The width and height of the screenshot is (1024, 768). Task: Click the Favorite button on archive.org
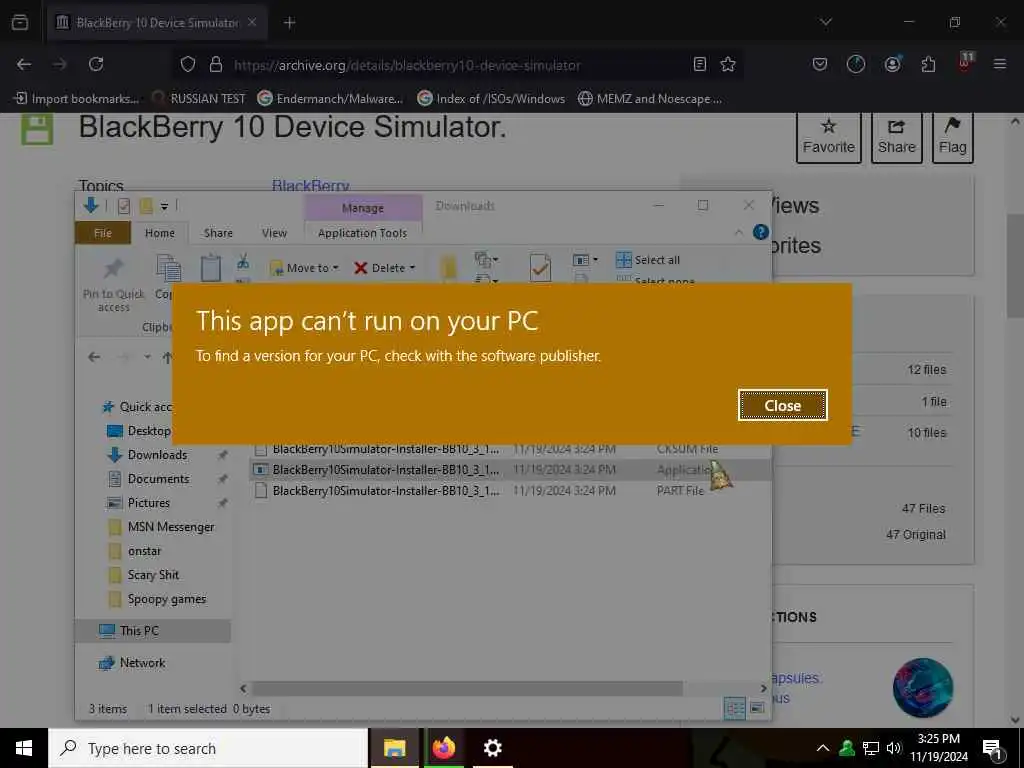(x=829, y=136)
